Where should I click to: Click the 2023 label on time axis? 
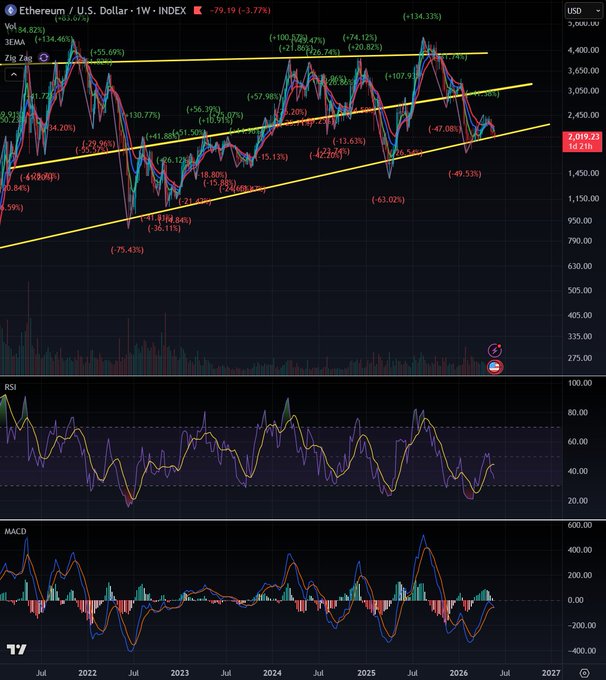180,673
